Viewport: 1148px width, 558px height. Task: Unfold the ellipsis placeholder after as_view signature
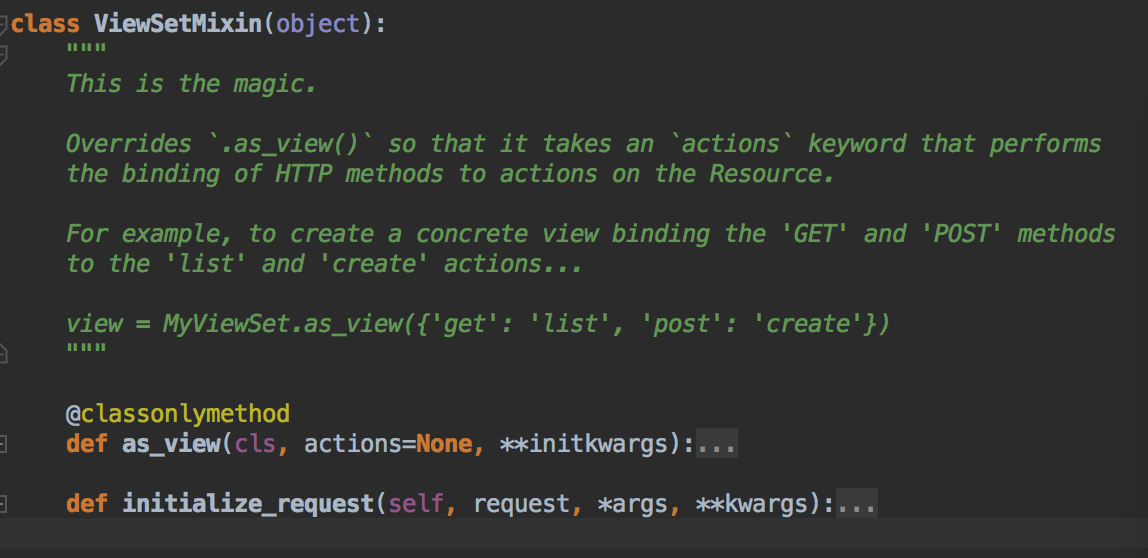(716, 444)
